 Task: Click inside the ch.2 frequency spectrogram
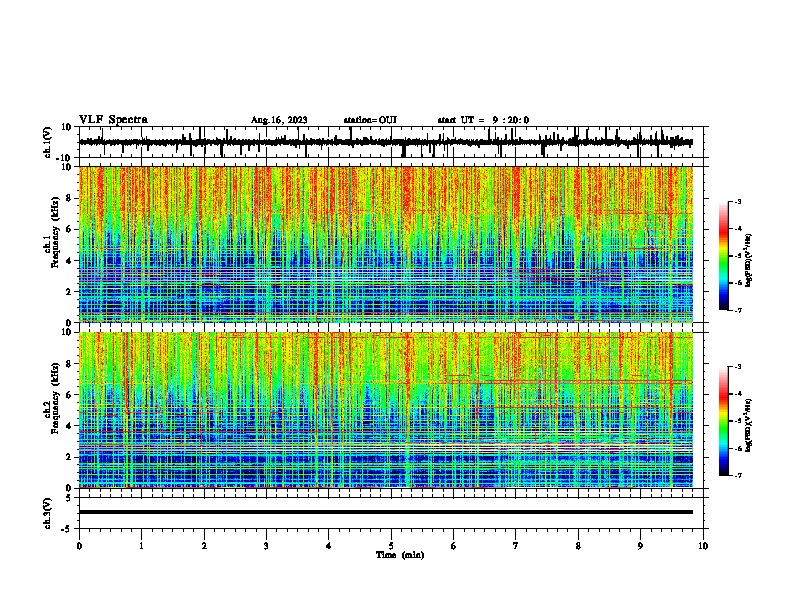coord(386,410)
